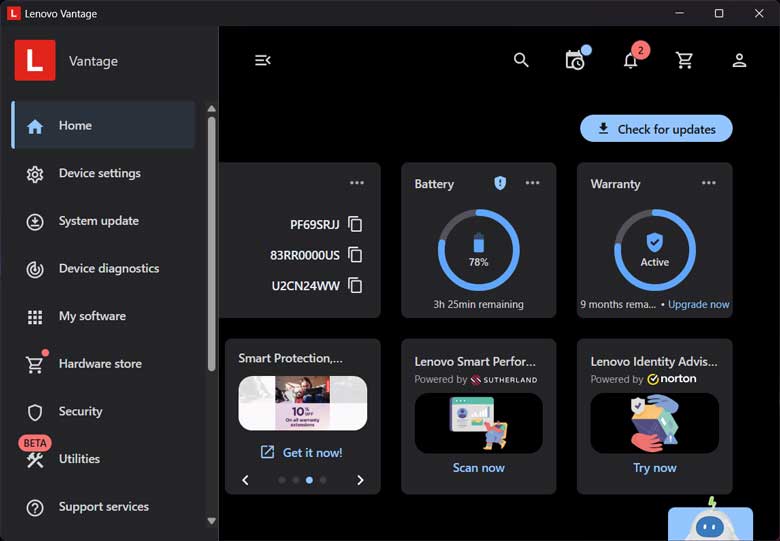Image resolution: width=780 pixels, height=541 pixels.
Task: Open Hardware store
Action: (103, 363)
